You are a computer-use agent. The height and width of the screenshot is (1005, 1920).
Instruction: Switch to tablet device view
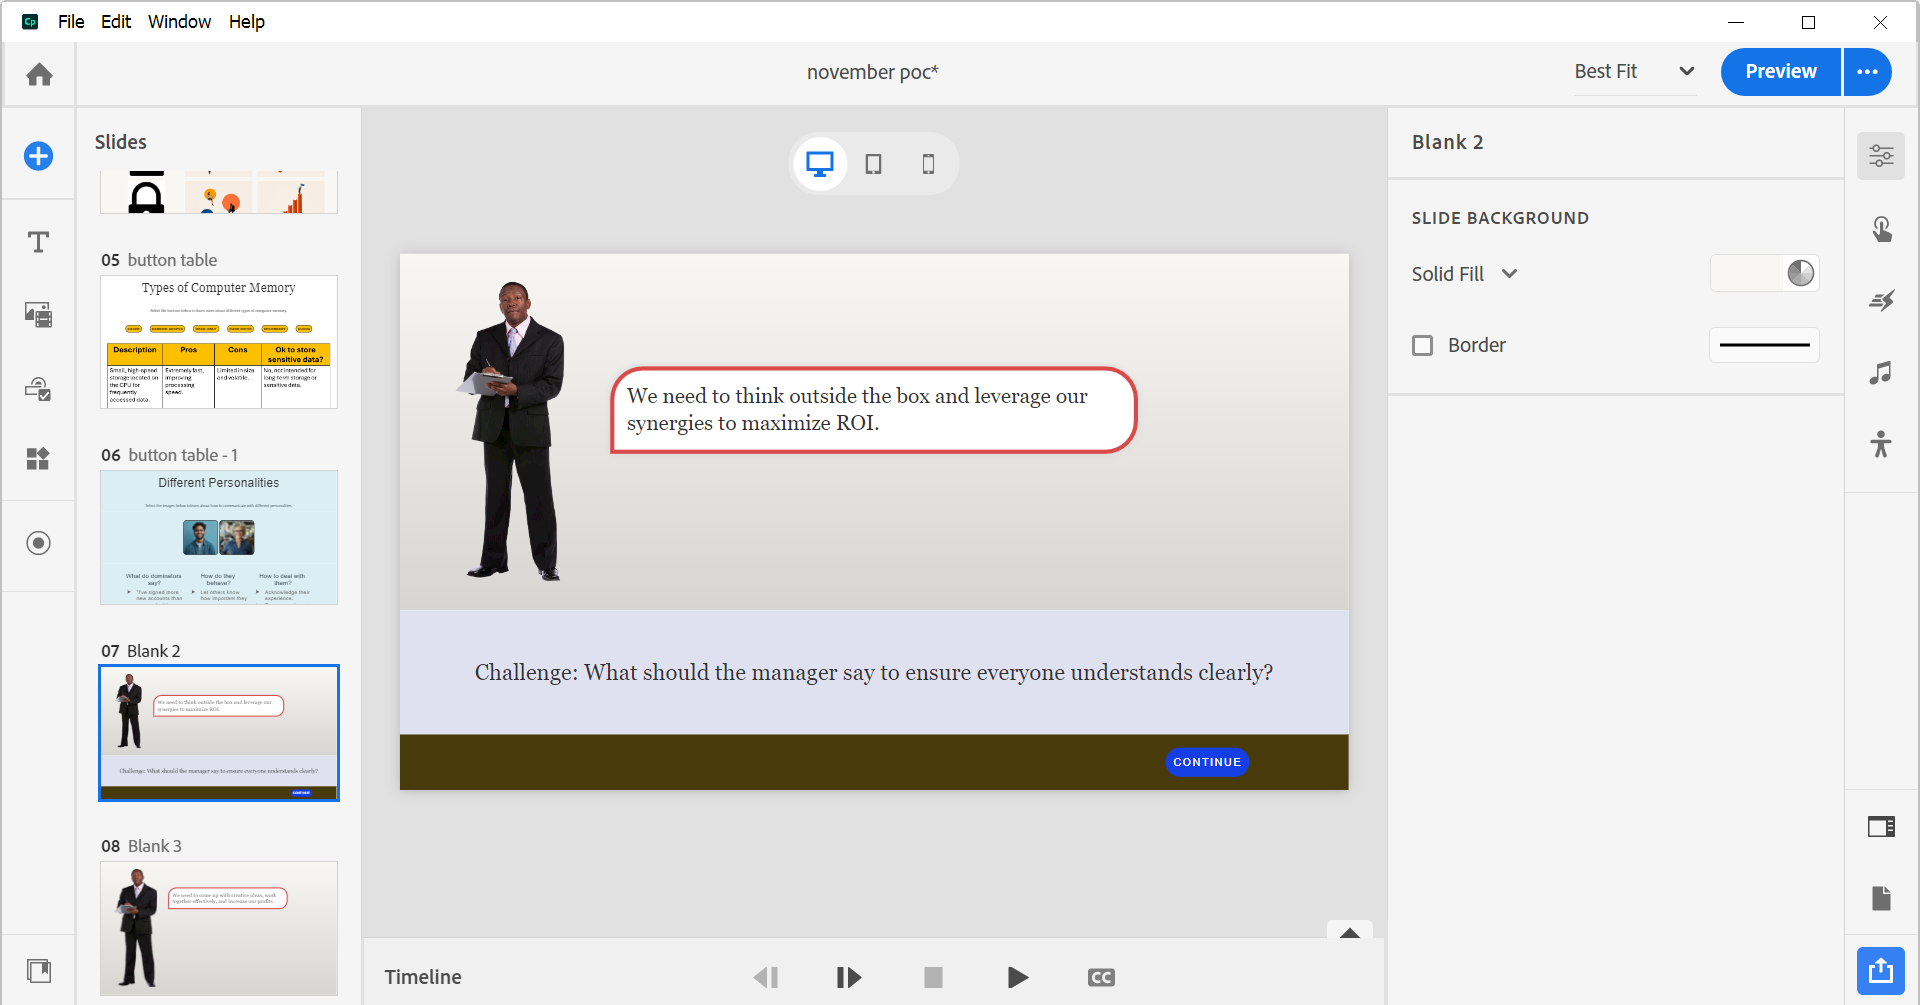pyautogui.click(x=873, y=164)
